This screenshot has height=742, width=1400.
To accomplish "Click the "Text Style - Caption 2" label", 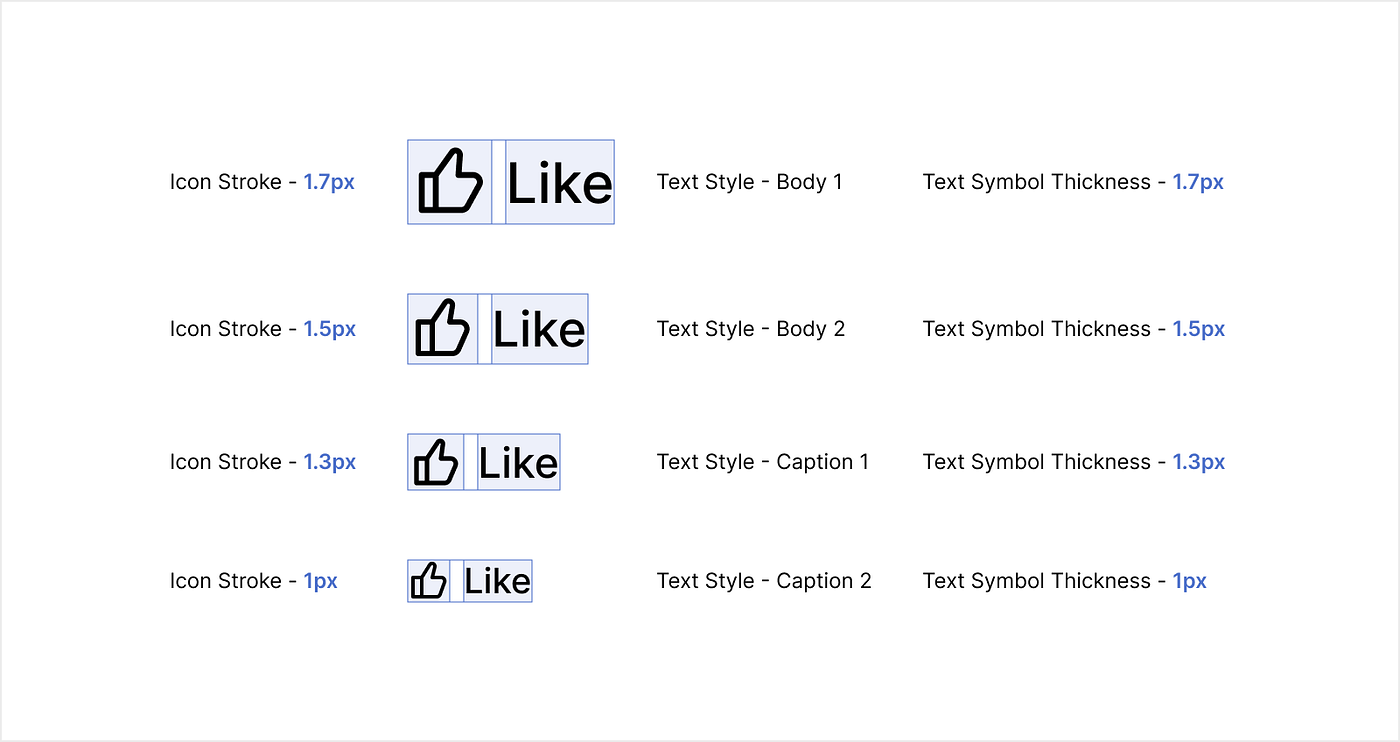I will (764, 581).
